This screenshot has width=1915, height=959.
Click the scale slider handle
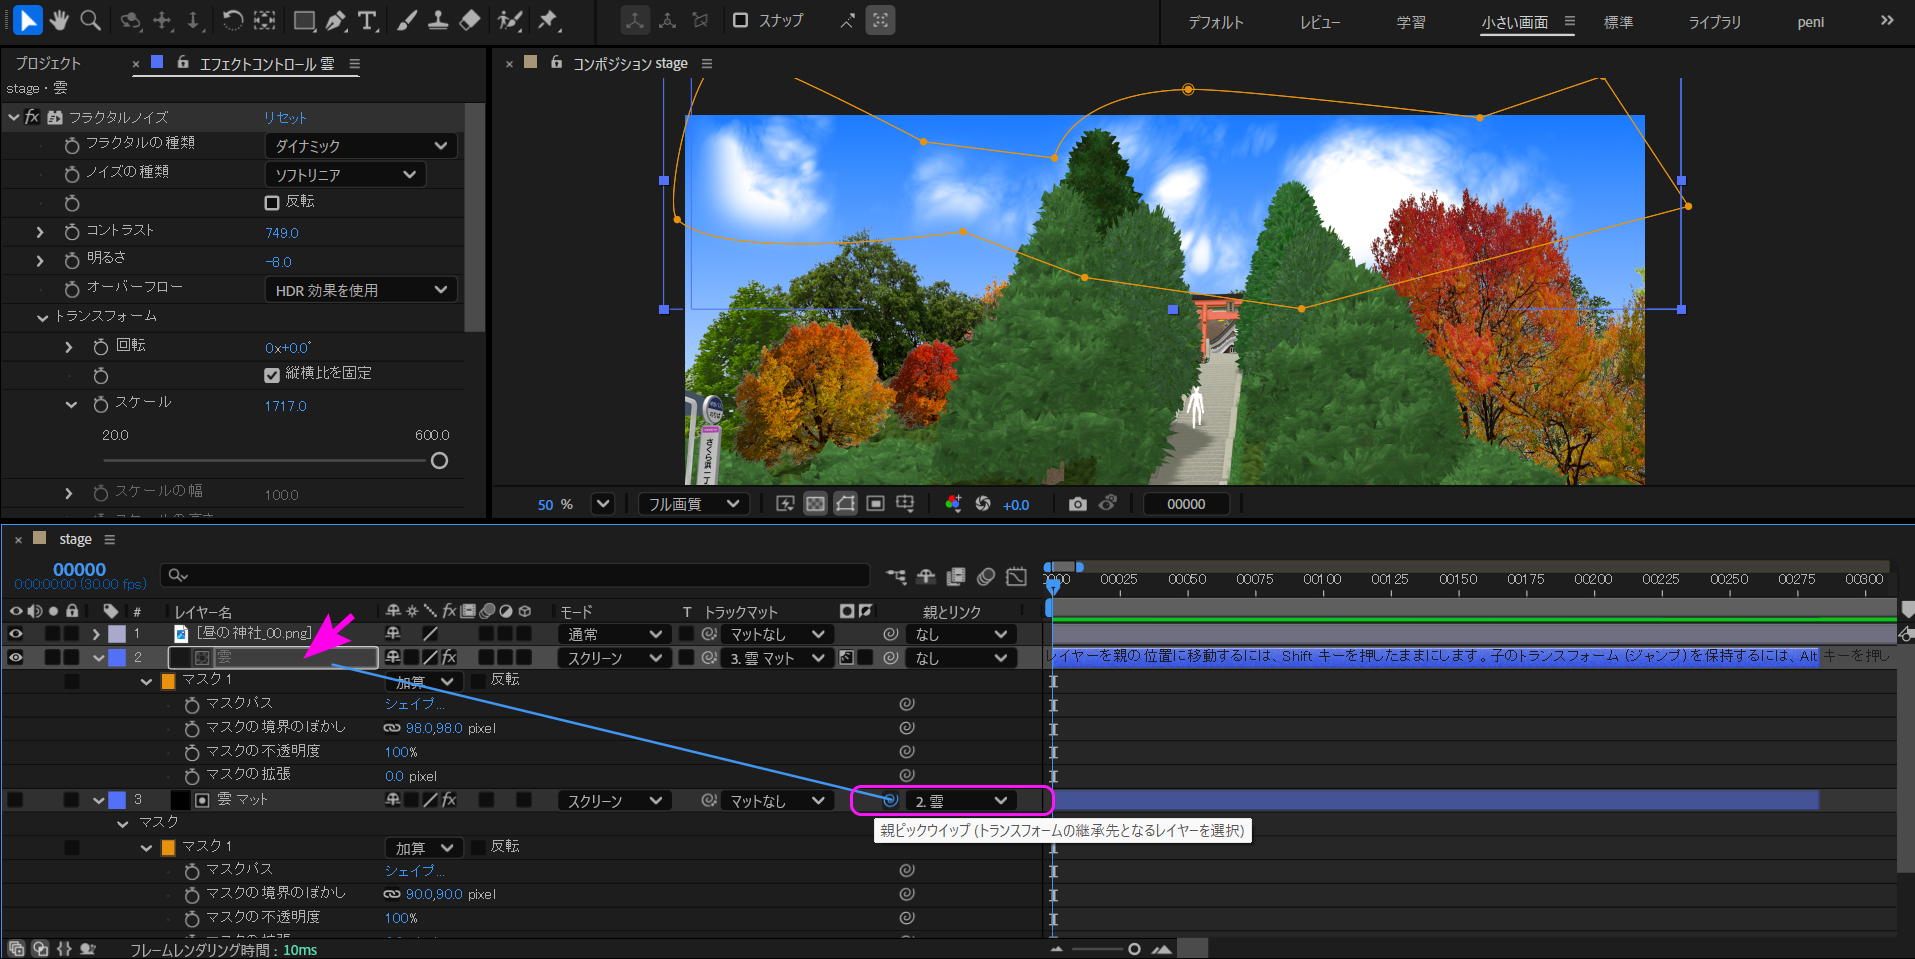click(x=439, y=461)
